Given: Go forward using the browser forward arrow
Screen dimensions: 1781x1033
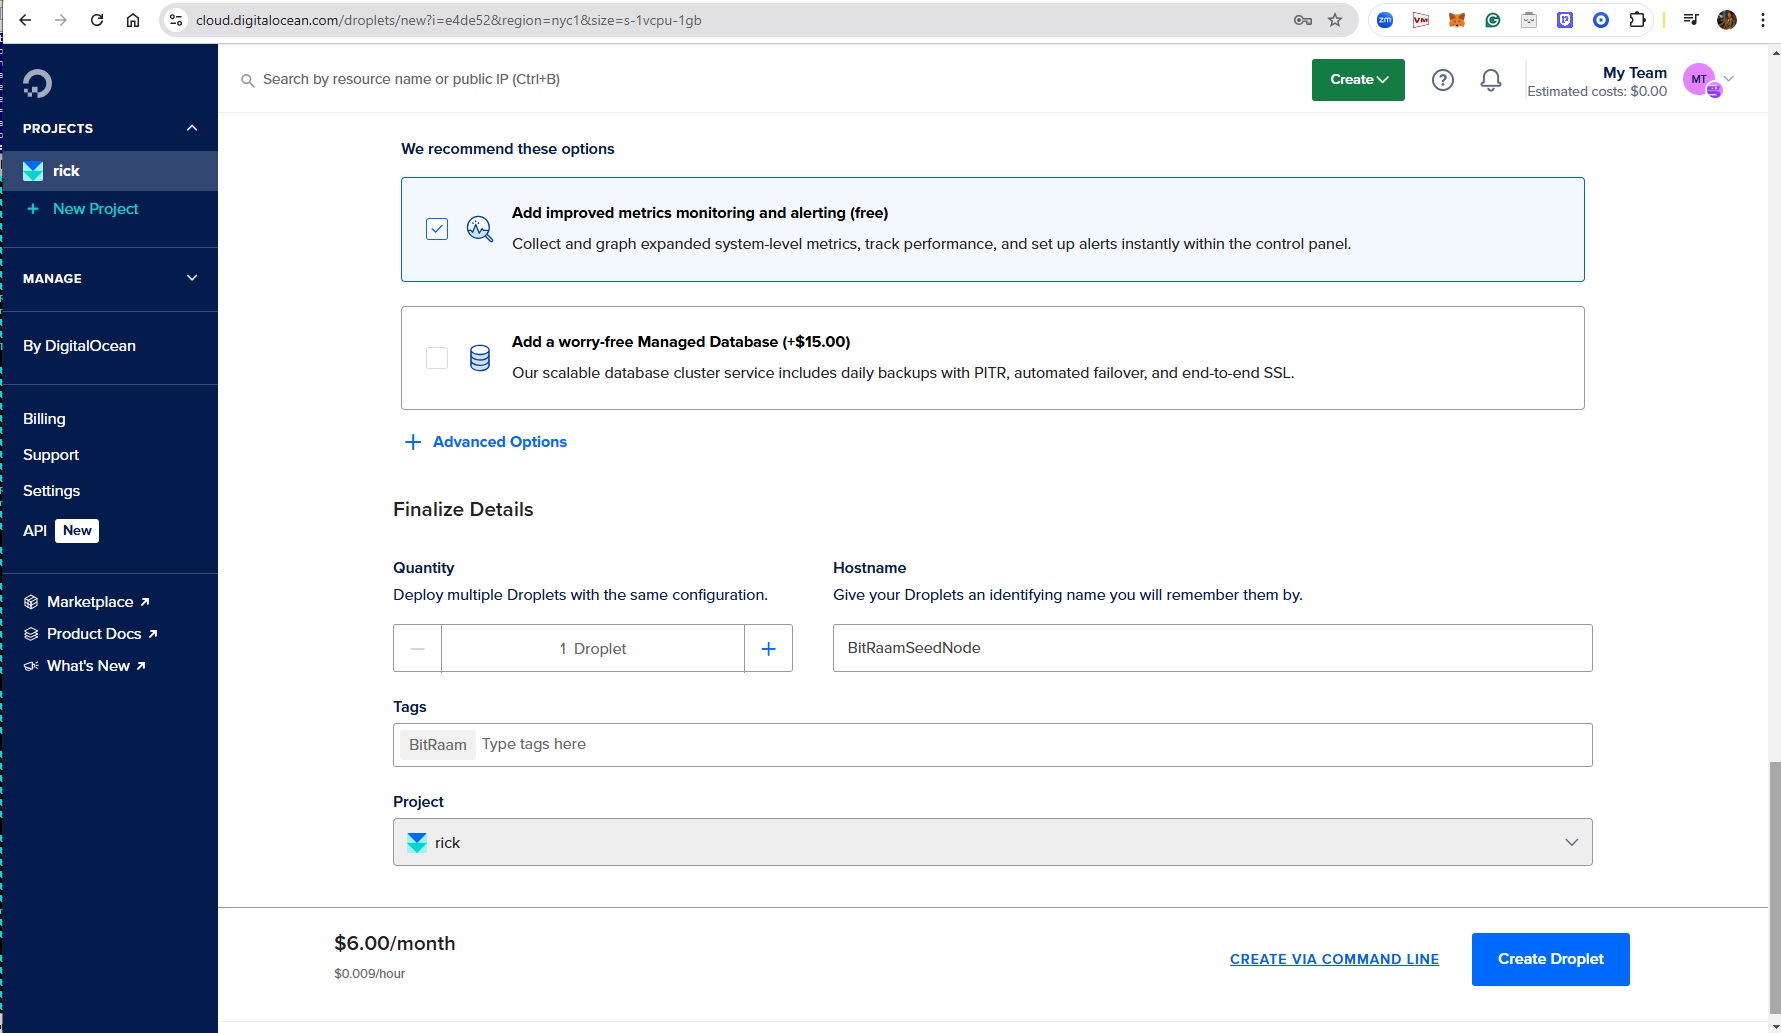Looking at the screenshot, I should point(61,20).
